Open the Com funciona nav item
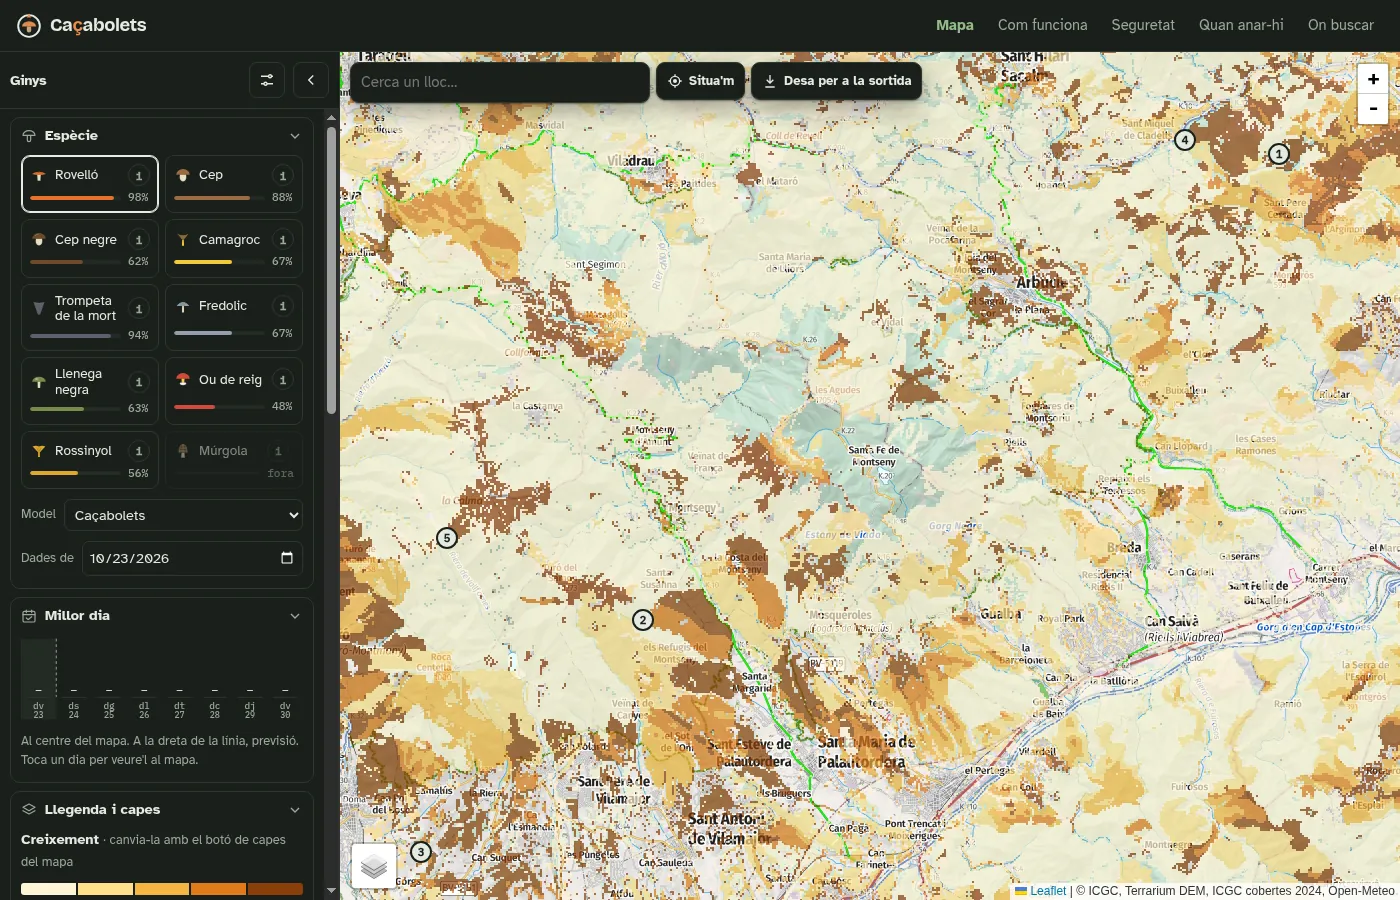The image size is (1400, 900). 1042,25
